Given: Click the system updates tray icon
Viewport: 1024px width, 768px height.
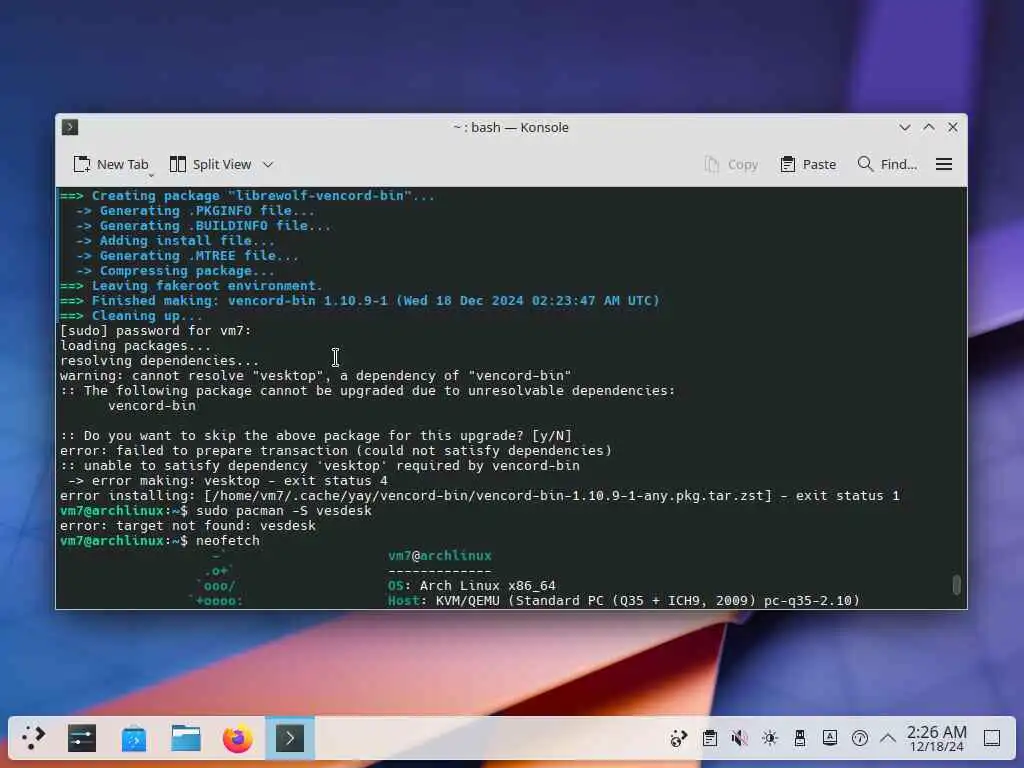Looking at the screenshot, I should tap(679, 738).
